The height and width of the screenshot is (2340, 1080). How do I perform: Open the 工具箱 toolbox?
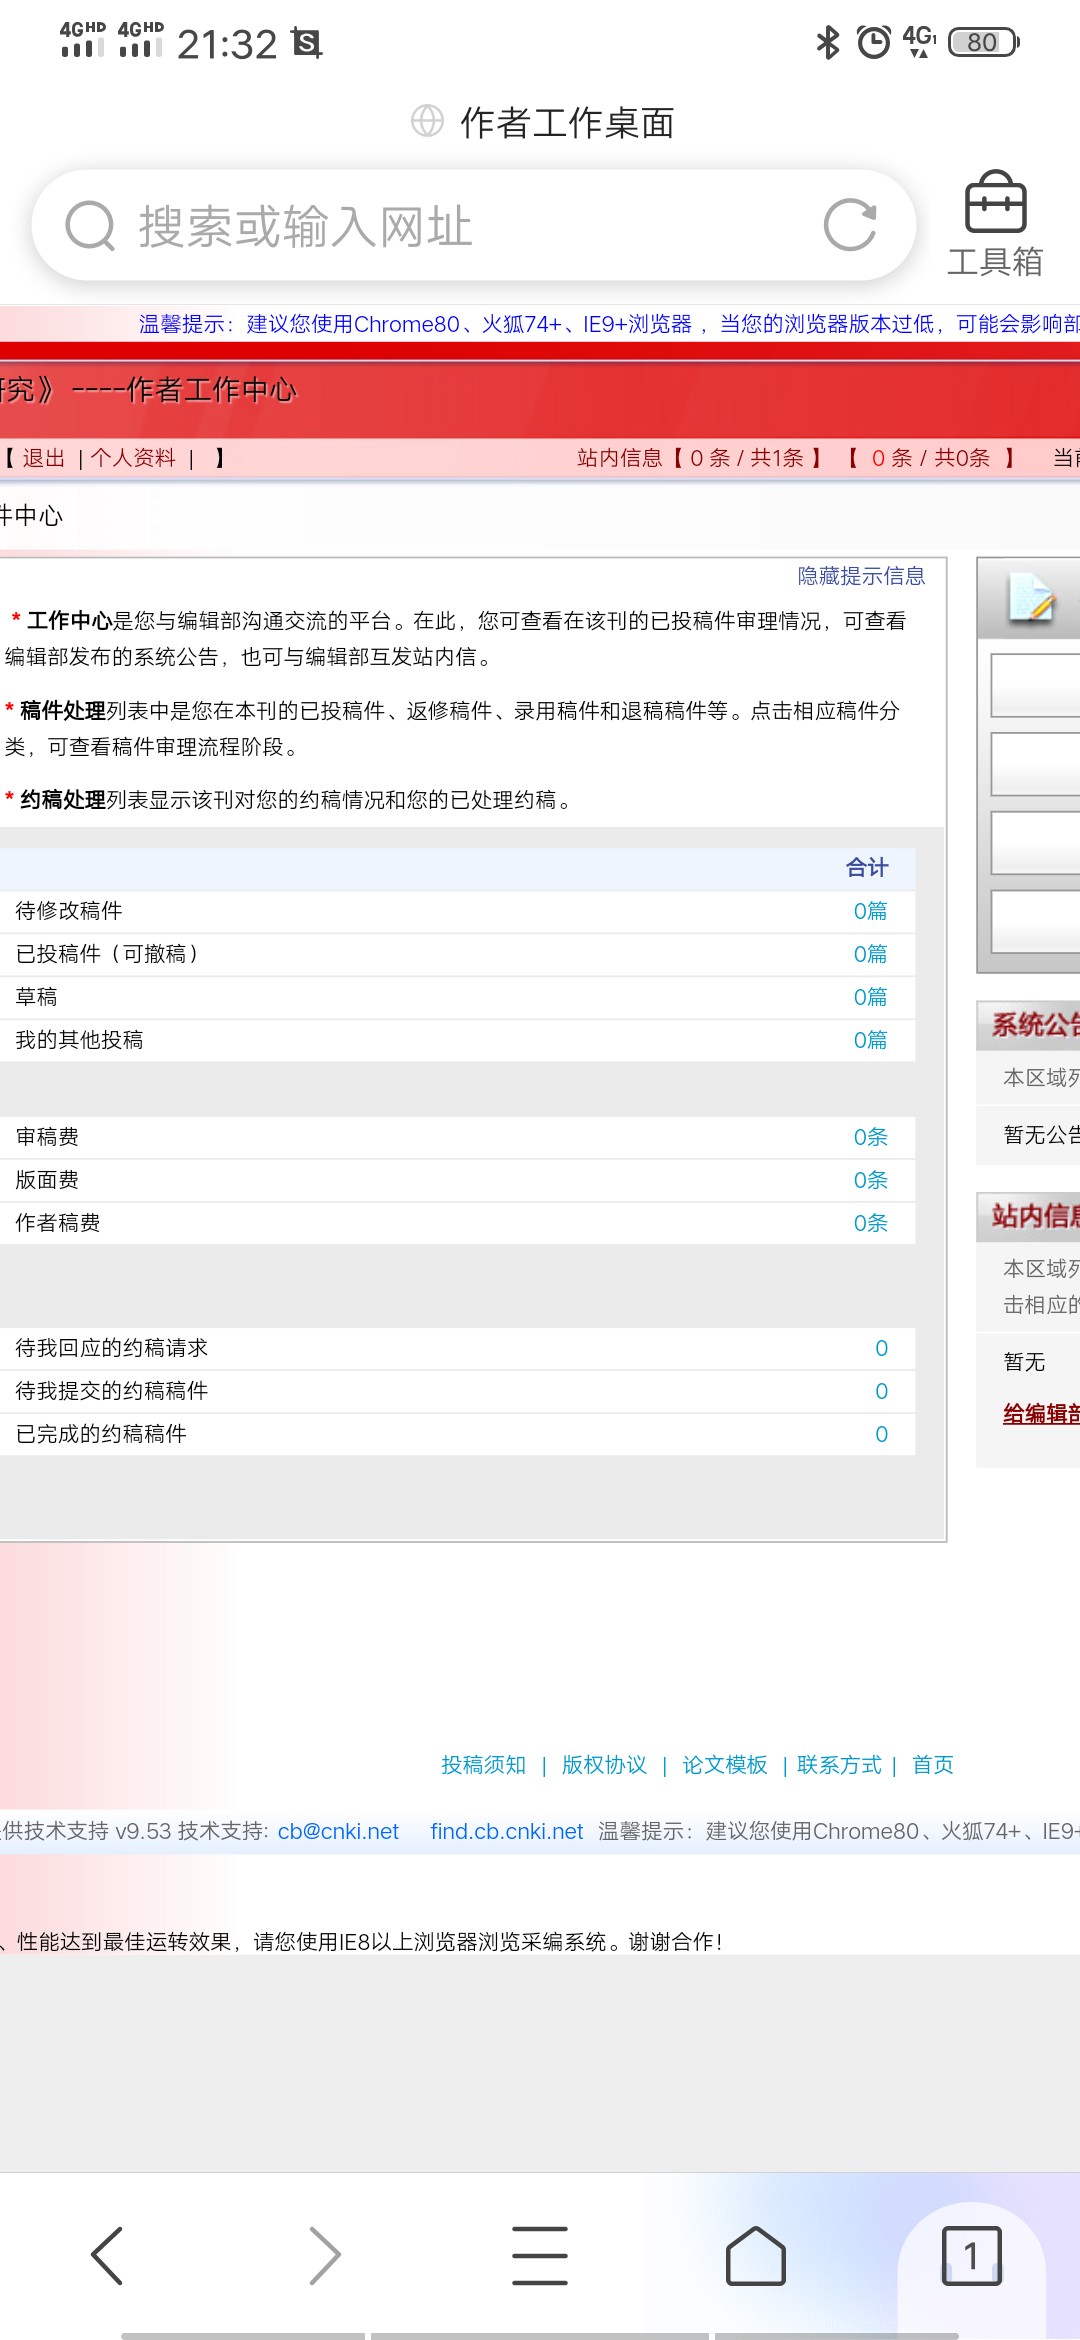(x=995, y=223)
